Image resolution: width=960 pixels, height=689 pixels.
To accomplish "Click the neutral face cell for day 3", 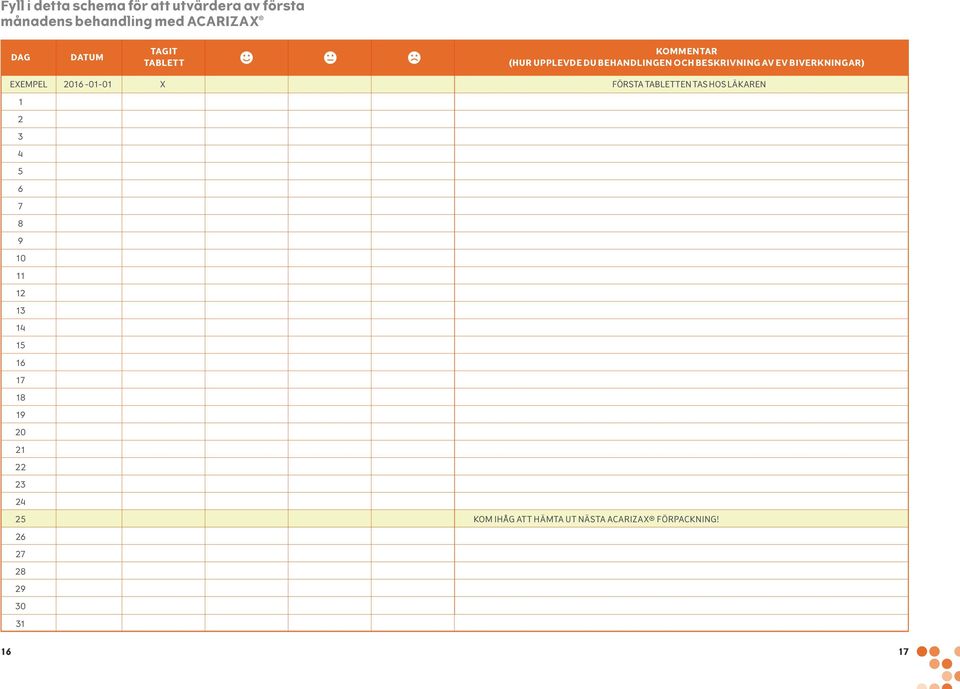I will click(329, 137).
